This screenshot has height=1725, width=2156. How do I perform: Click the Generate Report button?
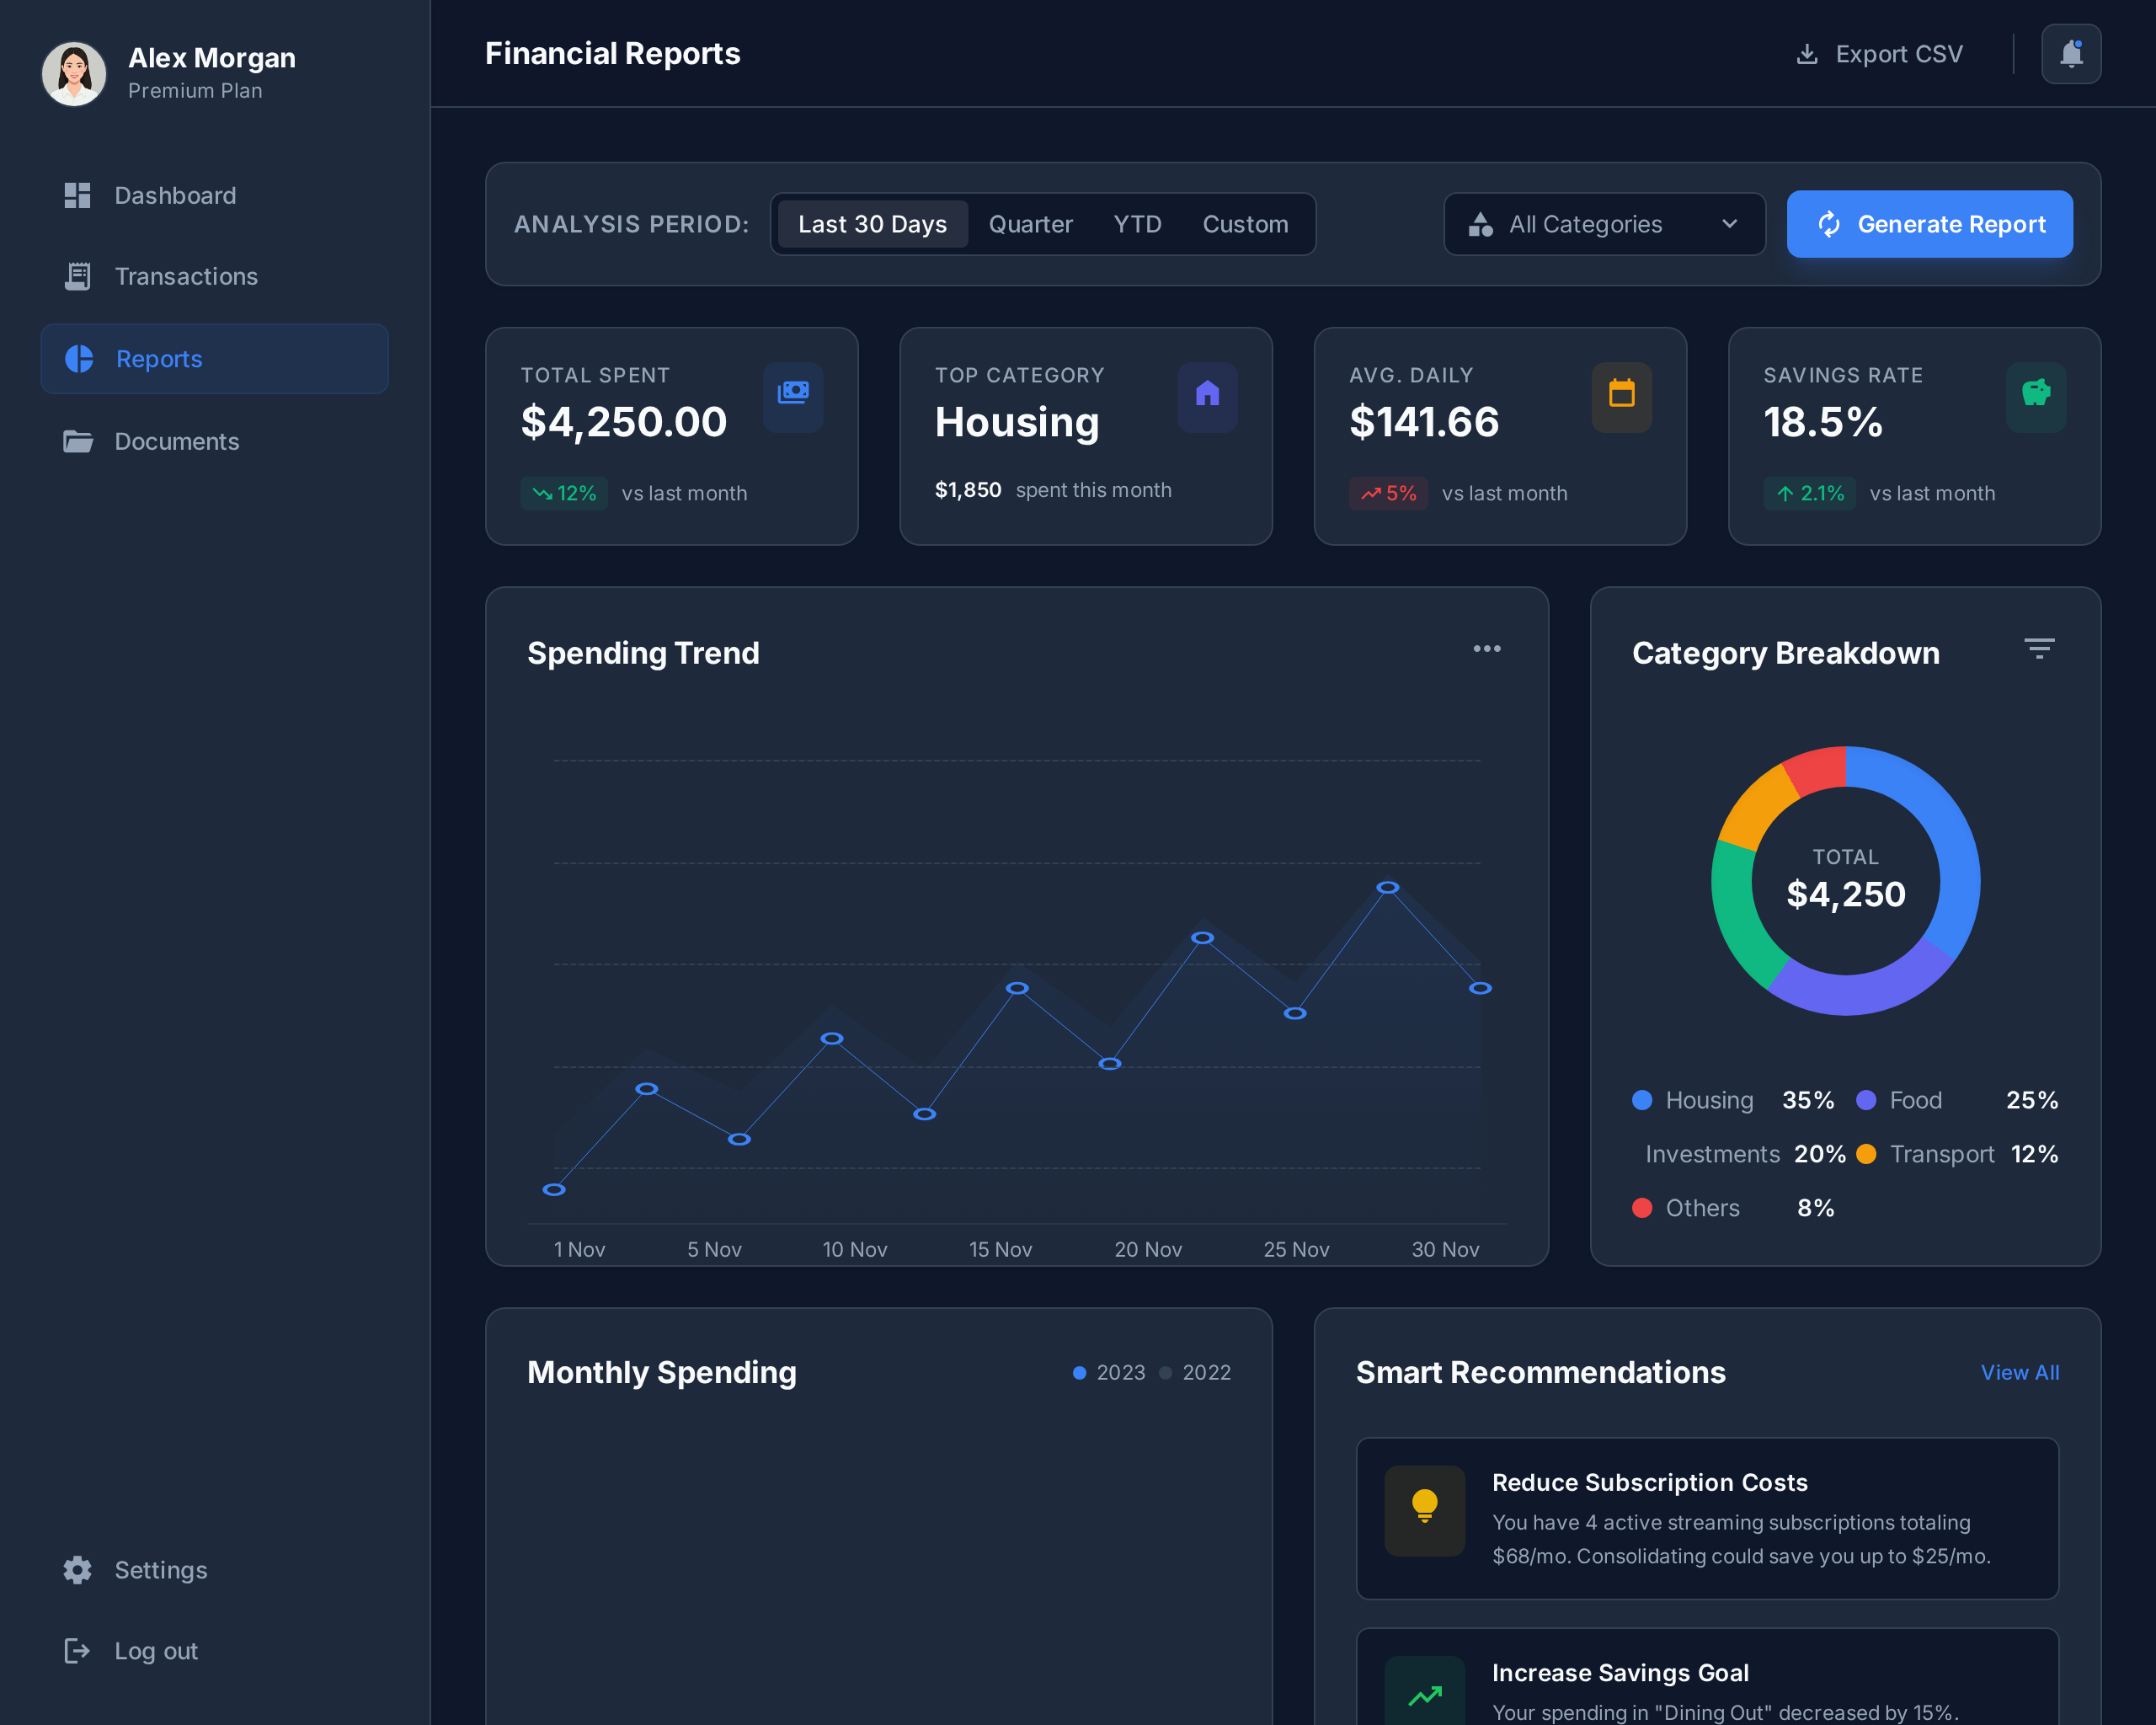(x=1929, y=224)
